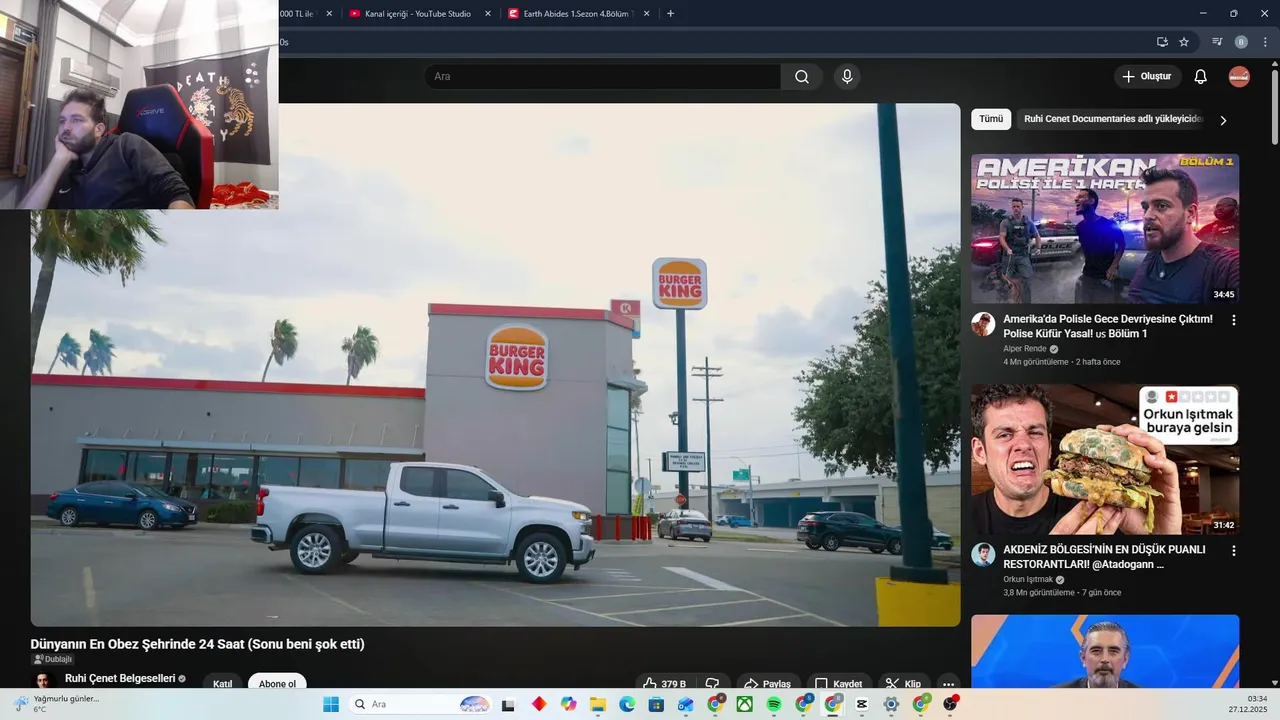Open Ruhi Çenet Belgeselleri channel link
This screenshot has width=1280, height=720.
coord(120,678)
